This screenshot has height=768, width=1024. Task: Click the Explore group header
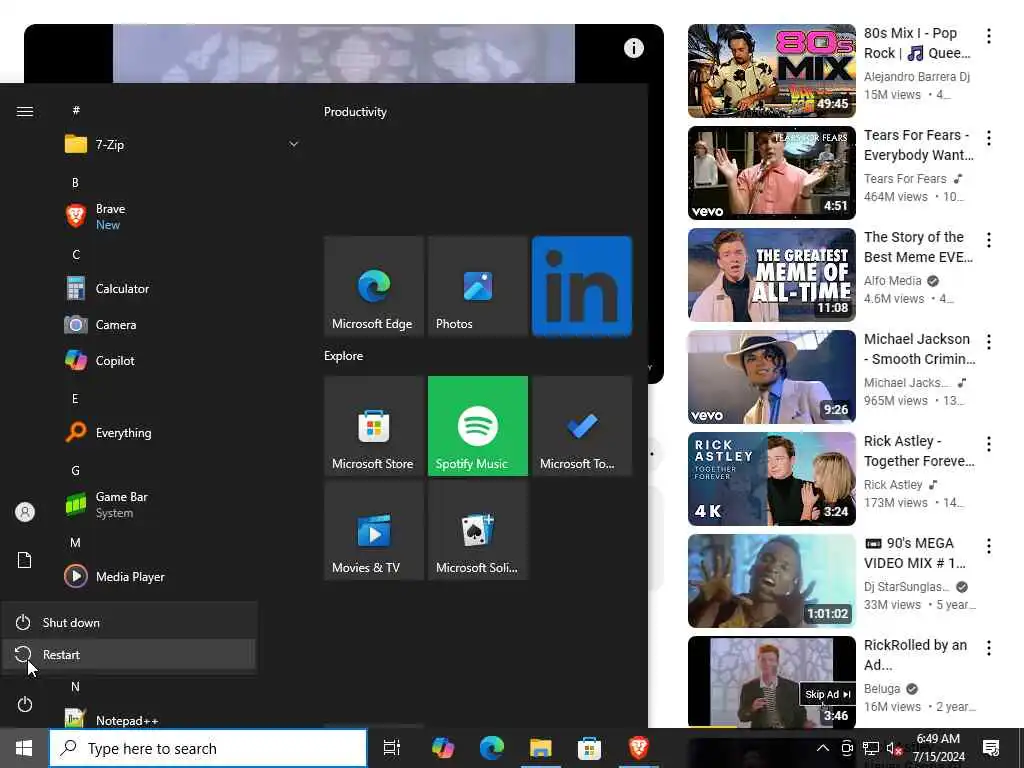click(x=344, y=356)
